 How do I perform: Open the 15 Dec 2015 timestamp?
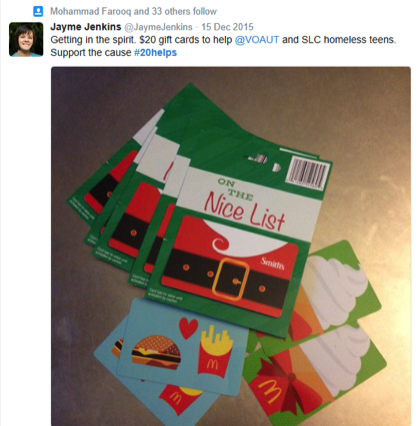pos(227,27)
